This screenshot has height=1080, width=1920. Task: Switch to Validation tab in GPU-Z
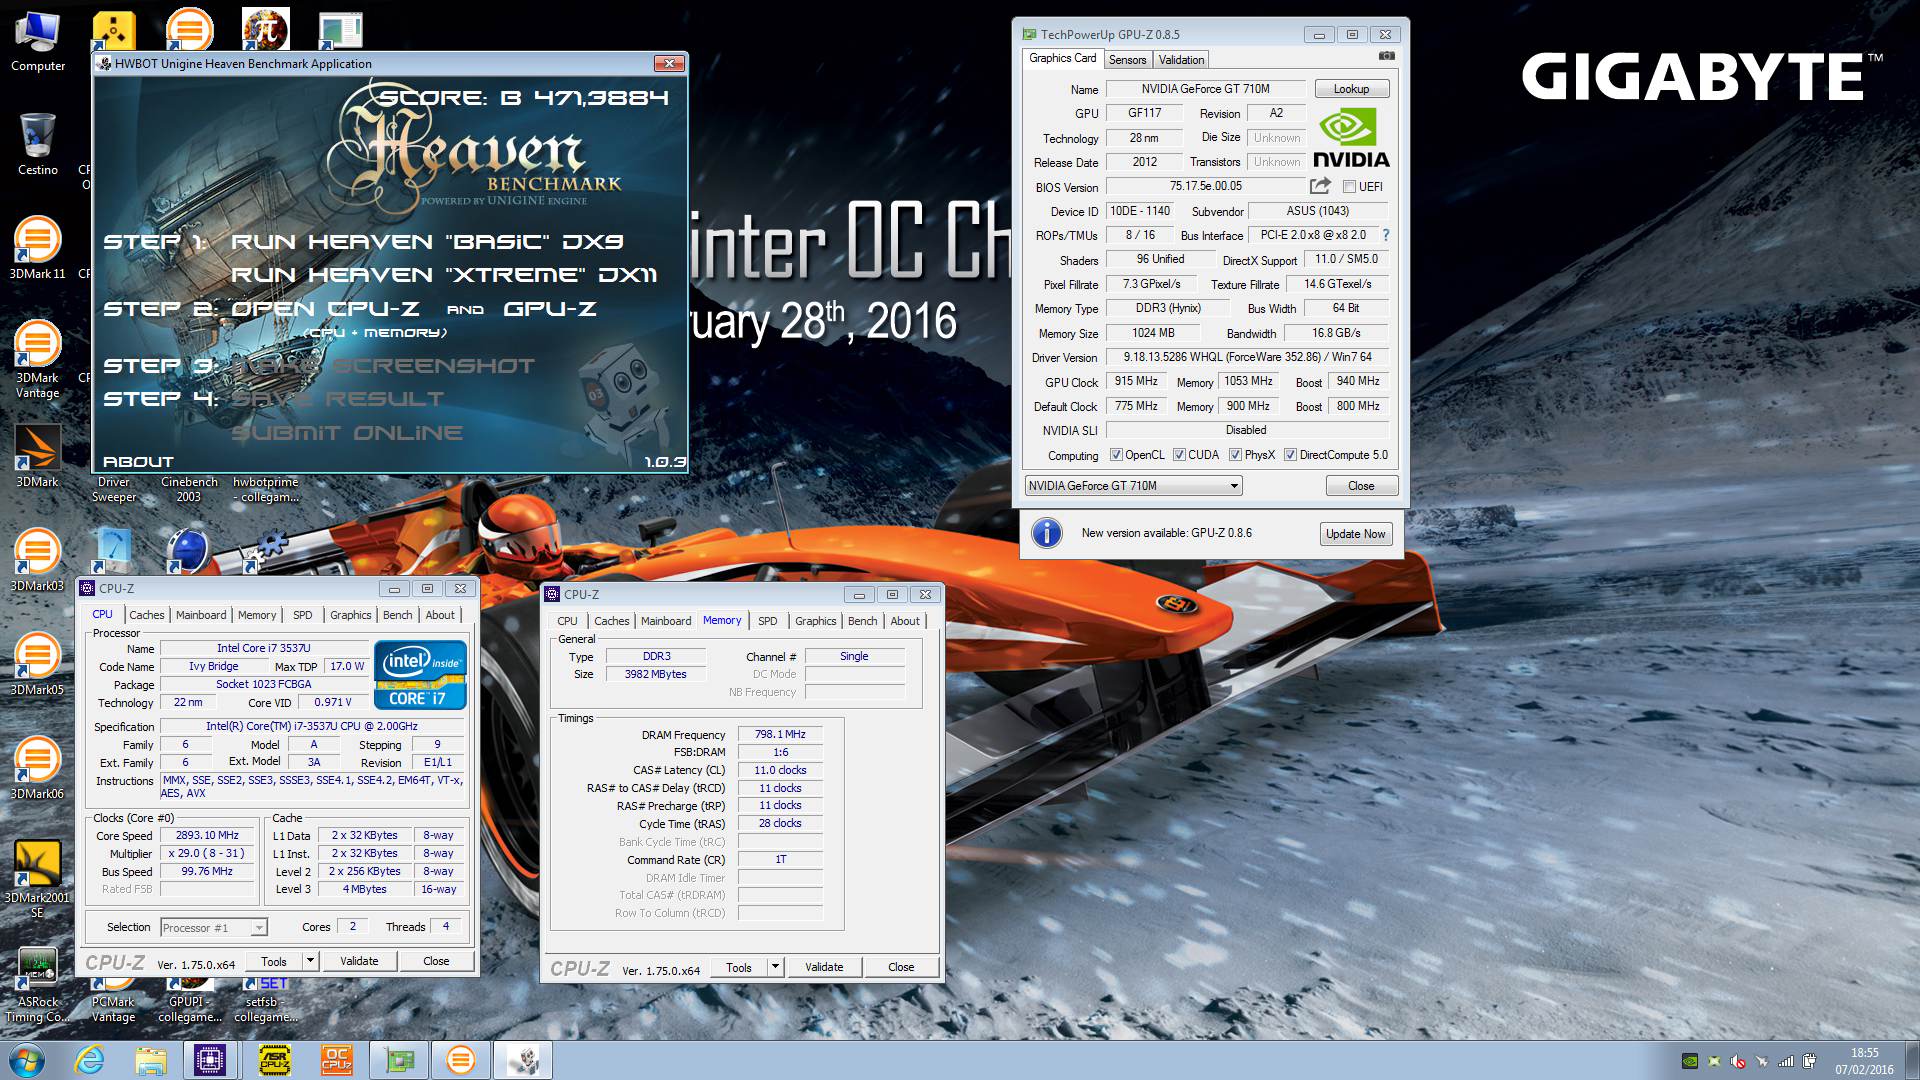click(1181, 60)
